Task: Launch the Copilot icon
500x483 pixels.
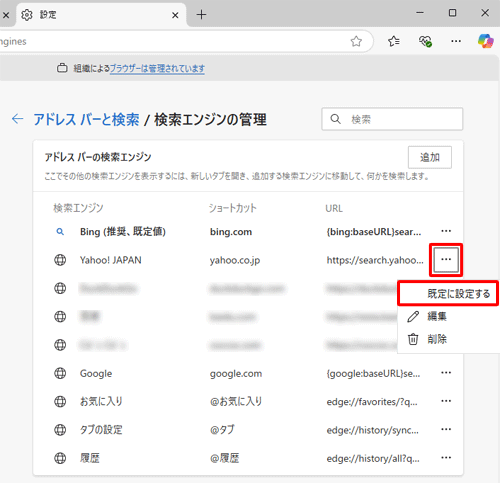Action: point(486,41)
